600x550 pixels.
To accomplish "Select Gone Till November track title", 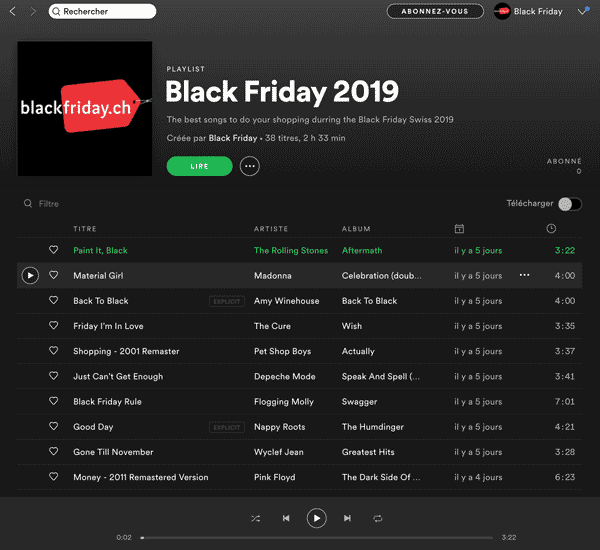I will pos(113,452).
